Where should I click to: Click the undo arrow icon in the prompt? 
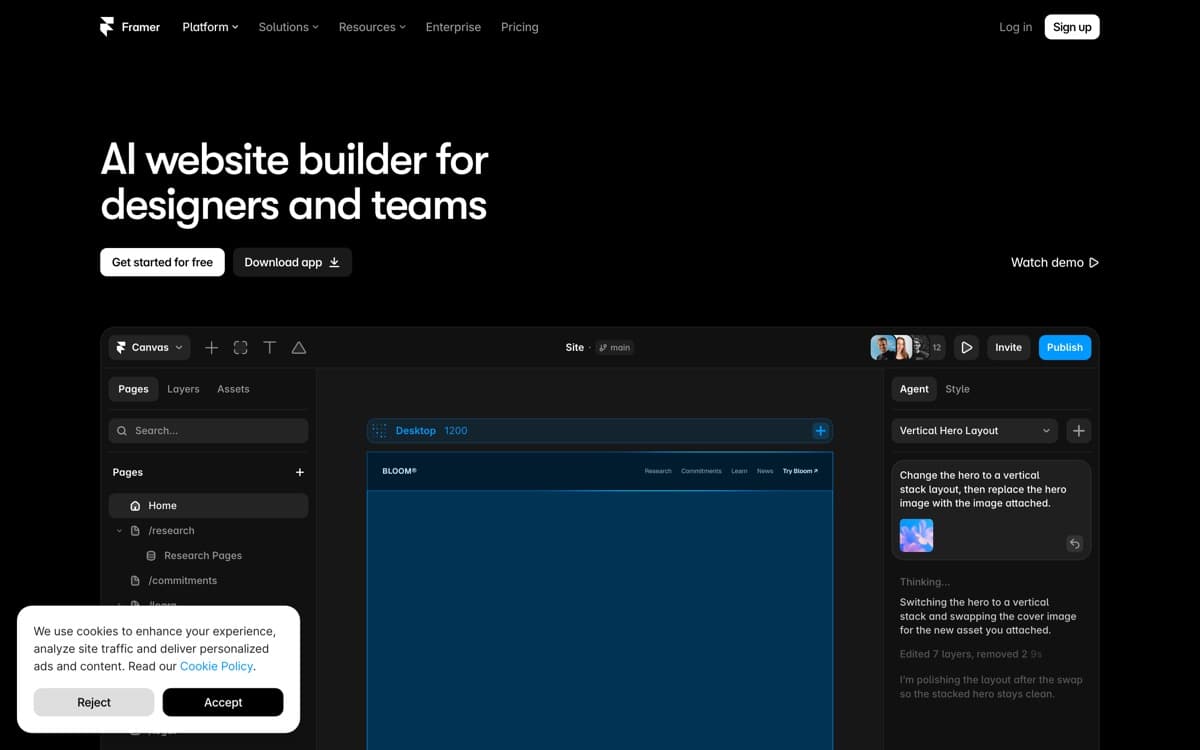pos(1074,543)
